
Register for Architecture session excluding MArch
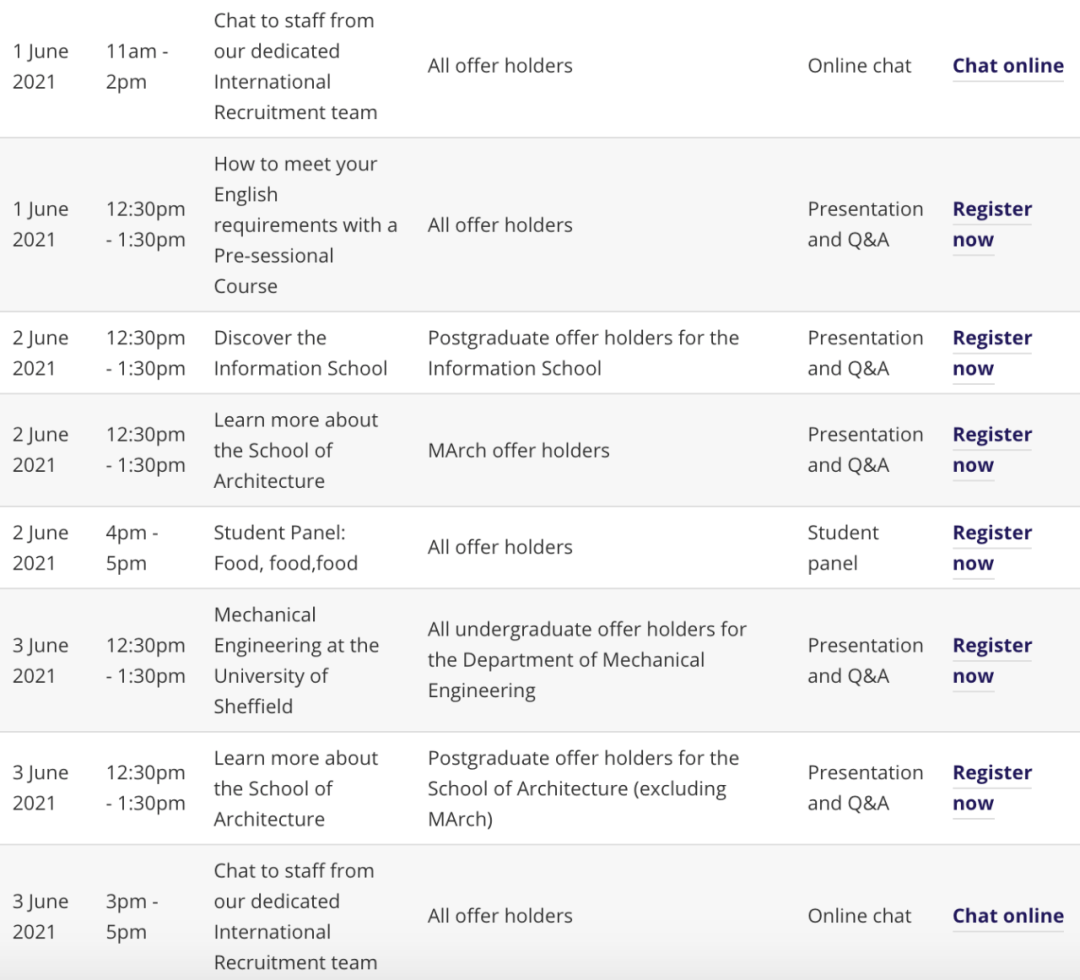(x=991, y=788)
